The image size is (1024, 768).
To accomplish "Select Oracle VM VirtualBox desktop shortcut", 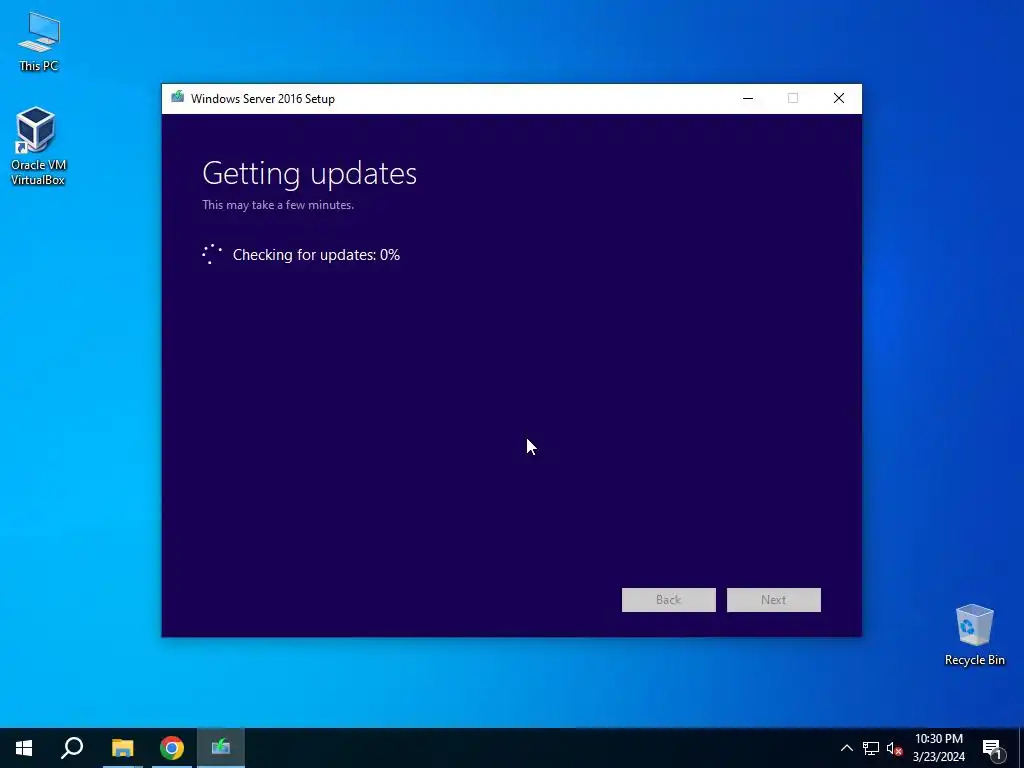I will click(37, 146).
